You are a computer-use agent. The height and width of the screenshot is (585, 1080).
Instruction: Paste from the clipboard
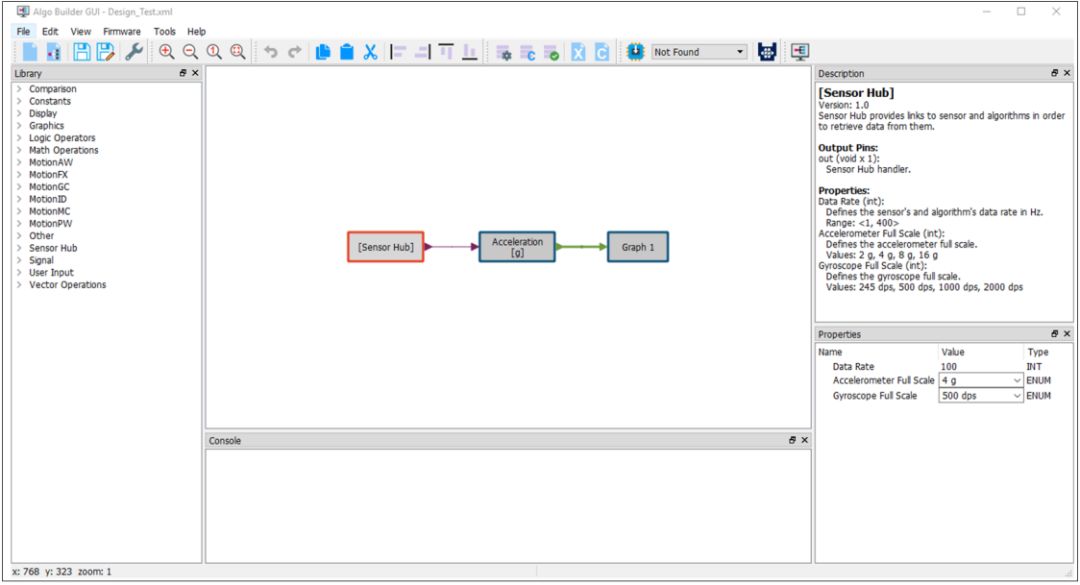click(346, 52)
